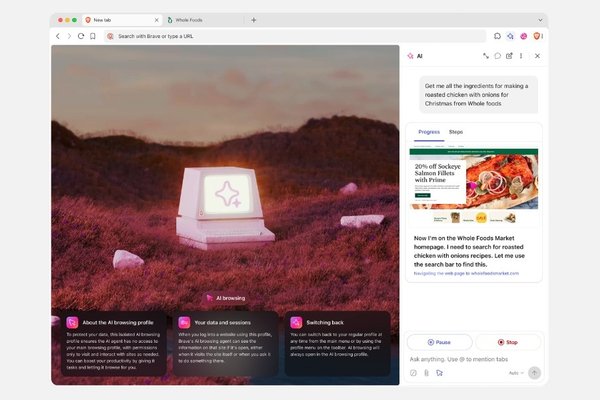Select the Steps tab

click(x=456, y=132)
